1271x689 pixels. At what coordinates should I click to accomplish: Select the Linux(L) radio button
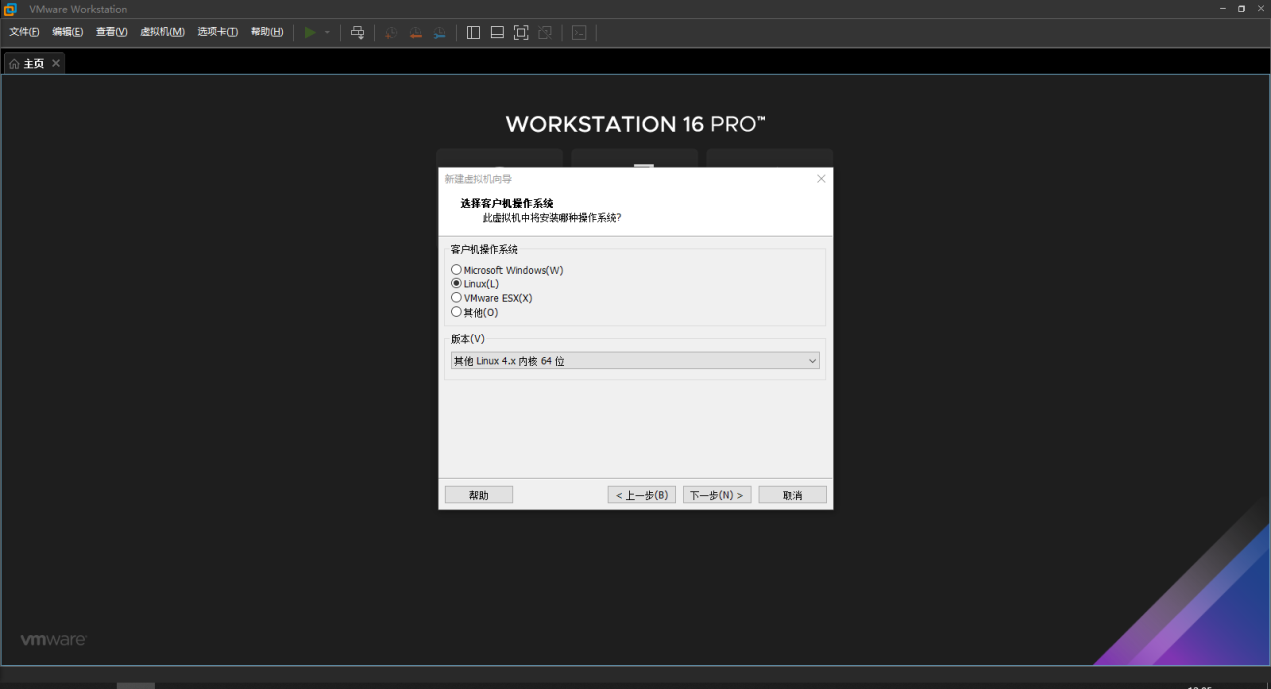(x=456, y=284)
